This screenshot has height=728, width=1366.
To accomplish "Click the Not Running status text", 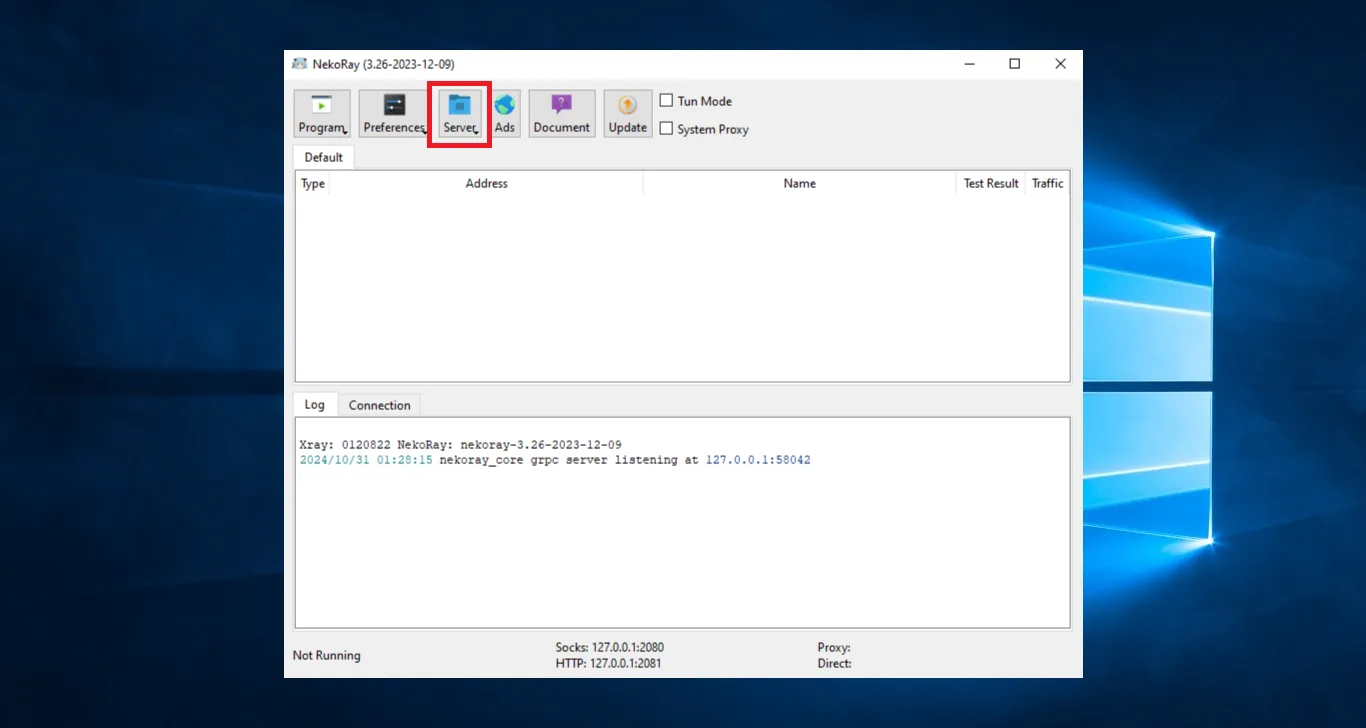I will coord(327,655).
